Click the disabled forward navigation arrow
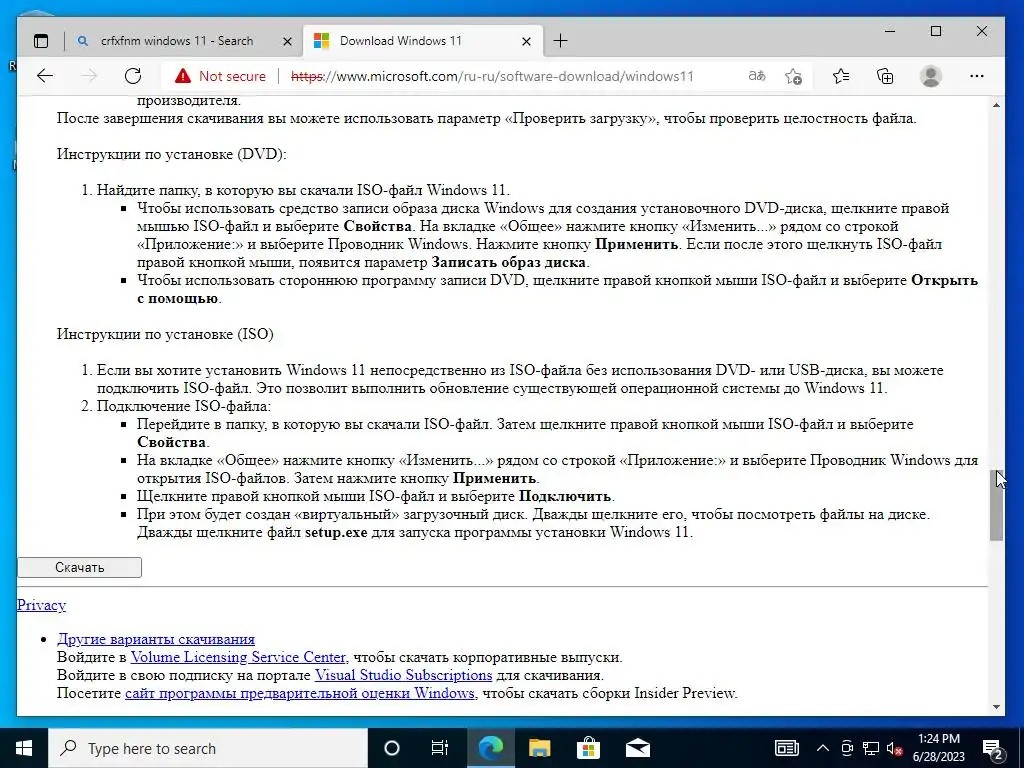This screenshot has height=768, width=1024. click(x=89, y=76)
